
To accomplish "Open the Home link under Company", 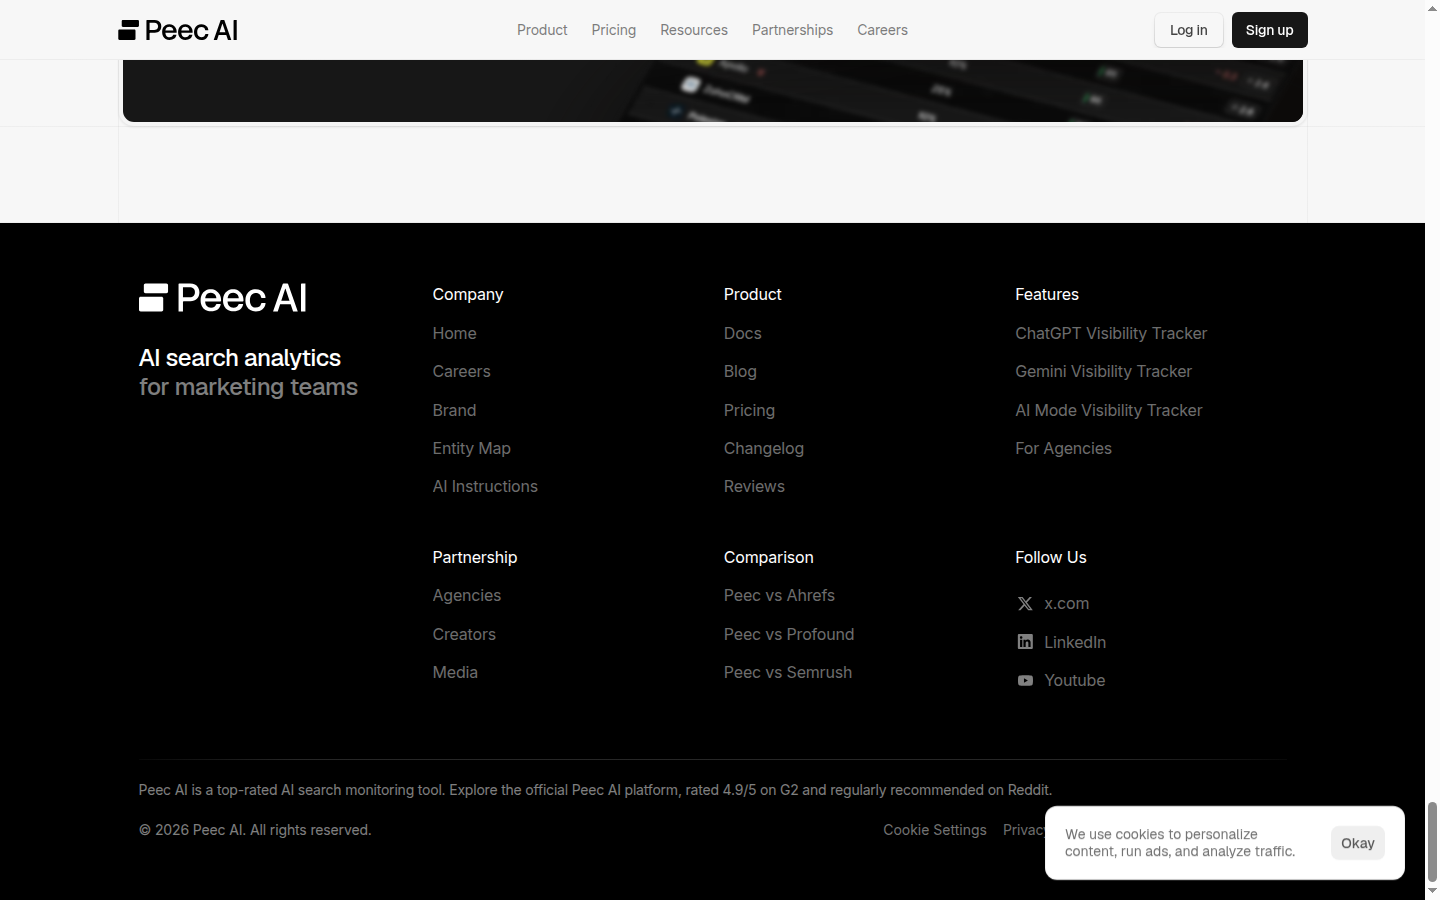I will click(455, 333).
